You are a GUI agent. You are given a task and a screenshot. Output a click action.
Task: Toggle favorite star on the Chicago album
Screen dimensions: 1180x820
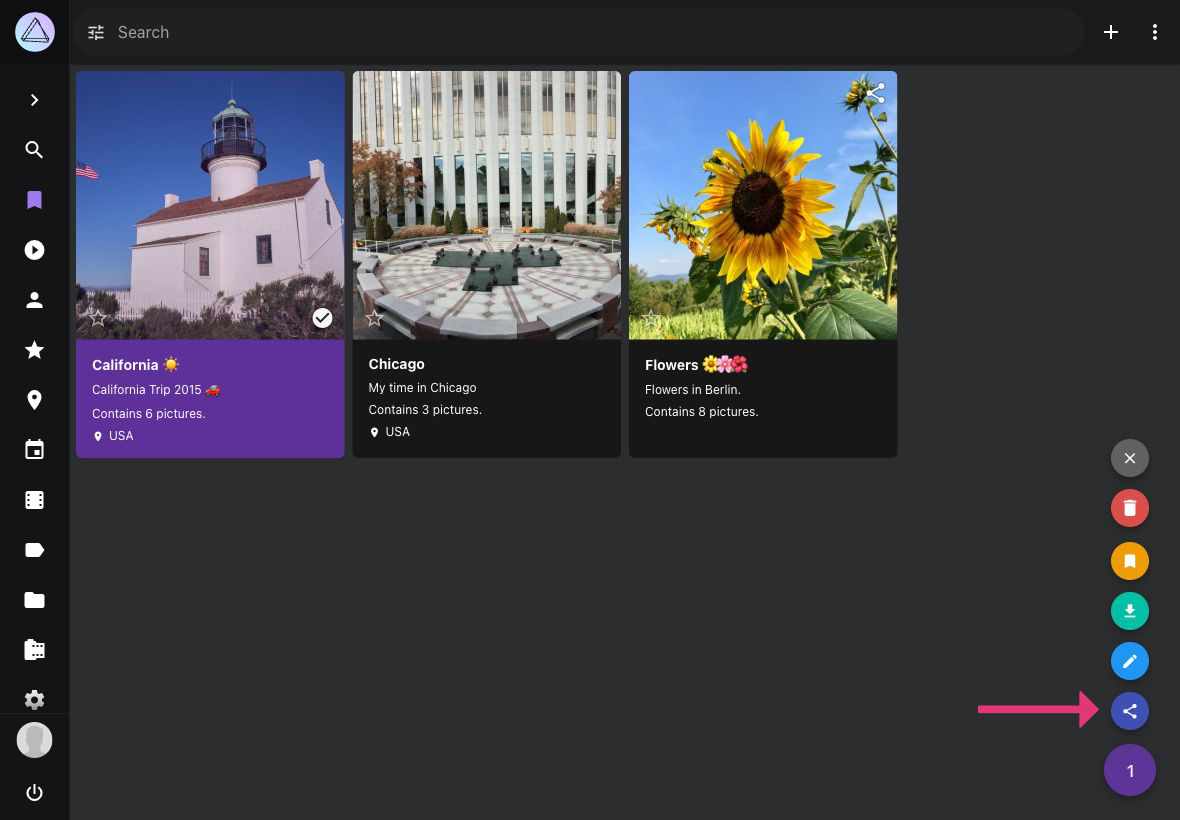[x=374, y=317]
